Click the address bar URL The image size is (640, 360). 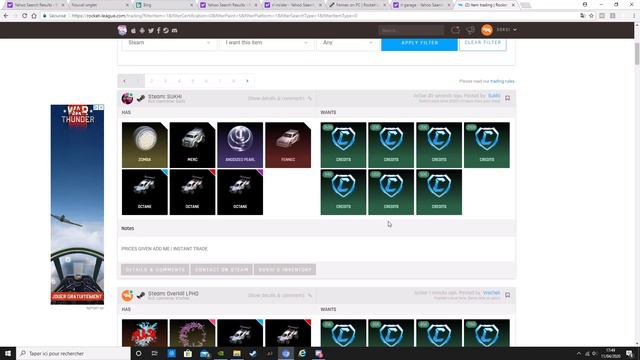(214, 16)
